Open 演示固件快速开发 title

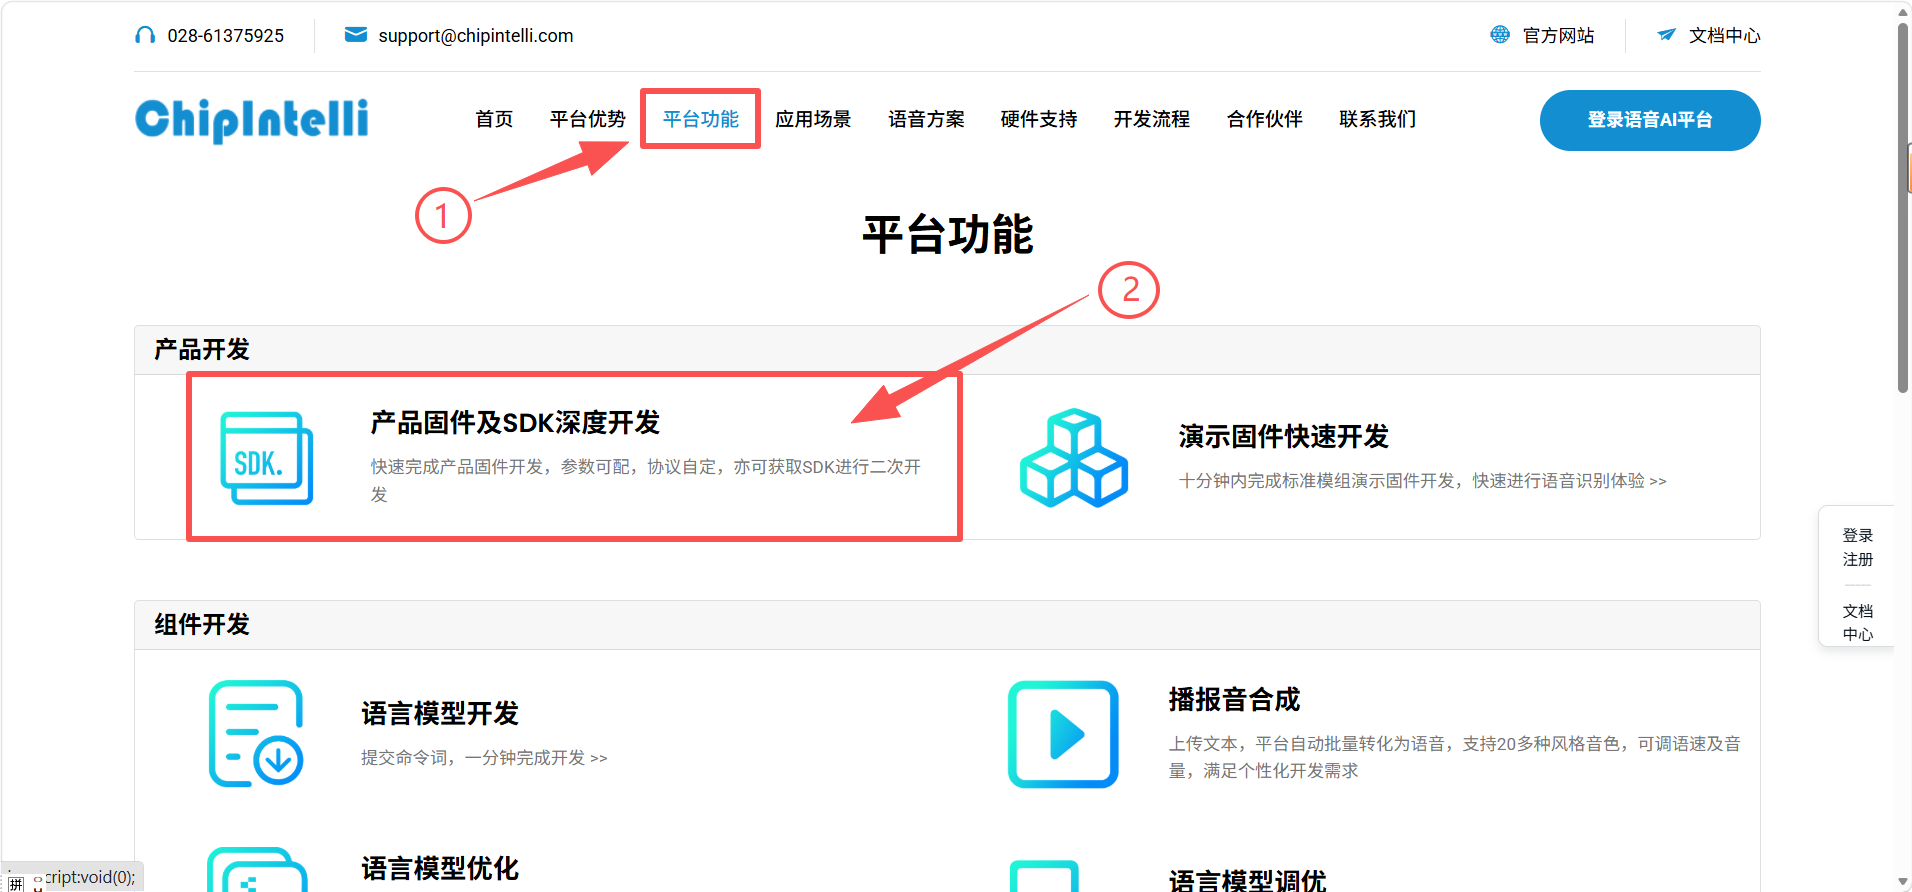[x=1284, y=437]
